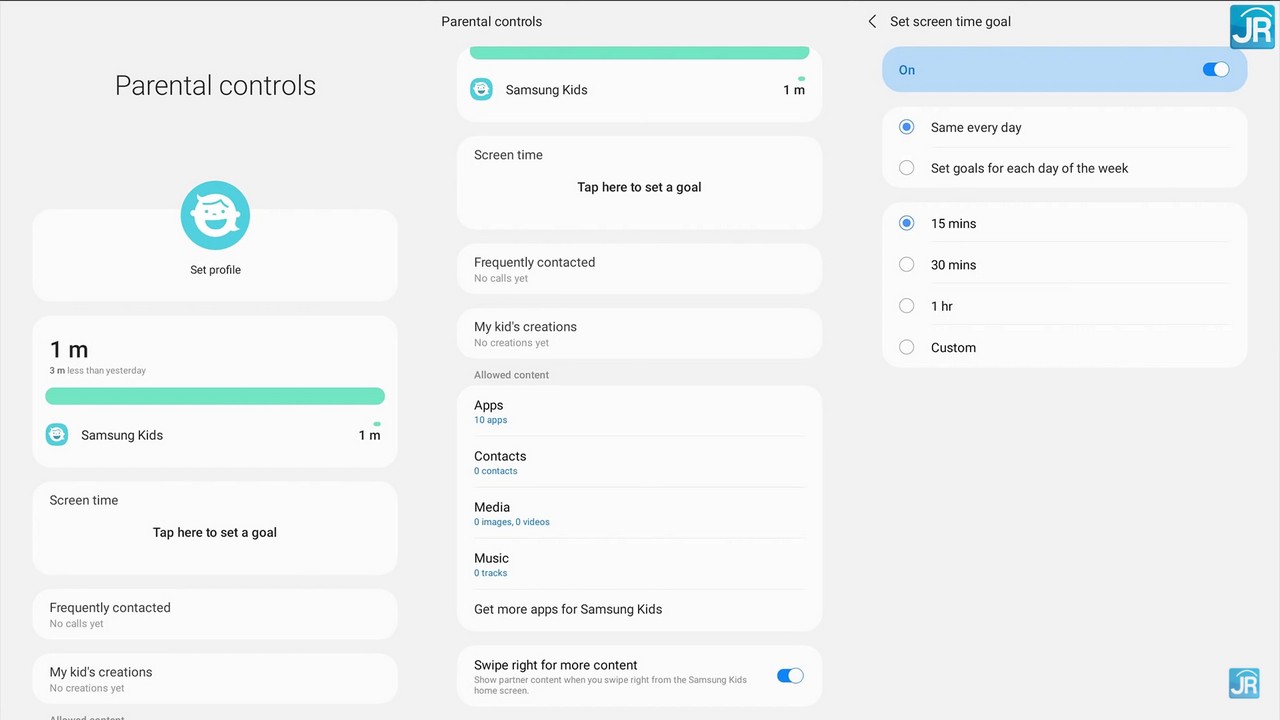Click '0 images, 0 videos' text
1280x720 pixels.
coord(512,522)
